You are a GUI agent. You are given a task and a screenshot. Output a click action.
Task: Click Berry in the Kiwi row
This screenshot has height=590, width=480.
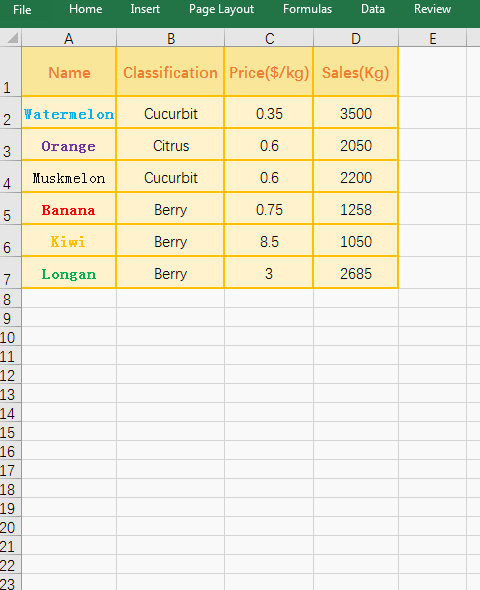170,241
